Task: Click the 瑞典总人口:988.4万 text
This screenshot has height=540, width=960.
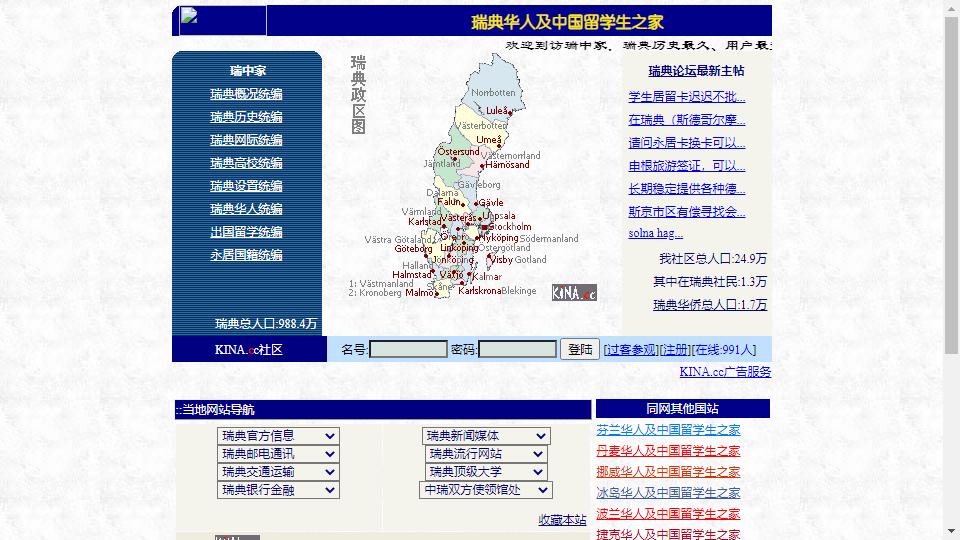Action: 266,323
